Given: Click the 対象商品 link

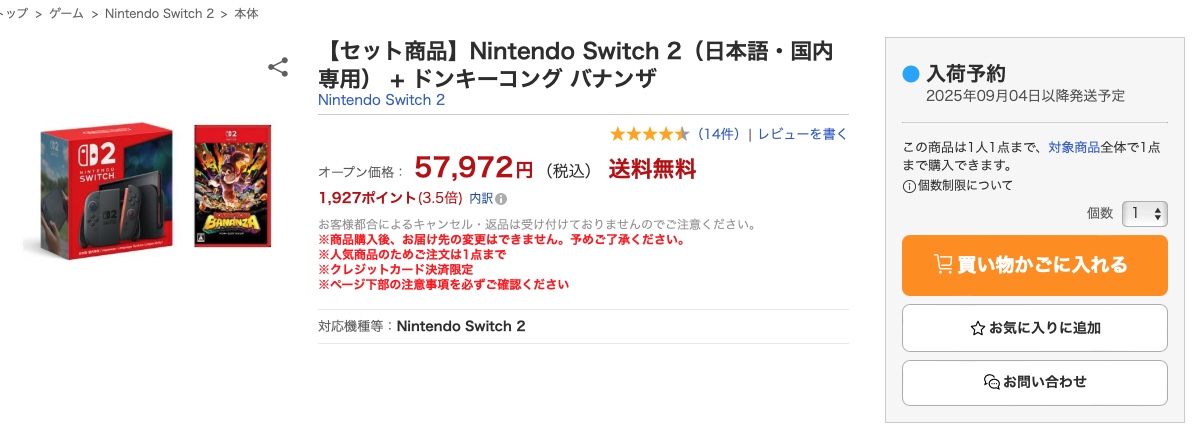Looking at the screenshot, I should (x=1074, y=147).
